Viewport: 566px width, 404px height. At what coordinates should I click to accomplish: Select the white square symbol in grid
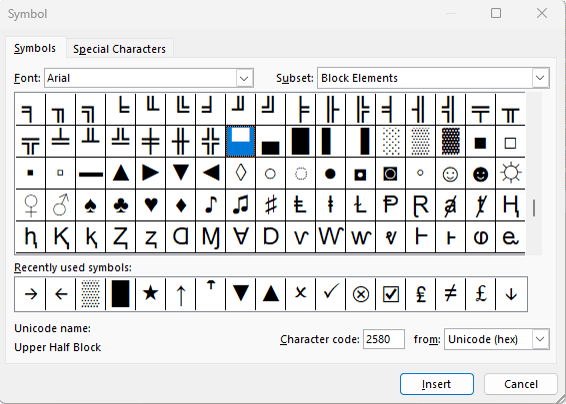[510, 142]
